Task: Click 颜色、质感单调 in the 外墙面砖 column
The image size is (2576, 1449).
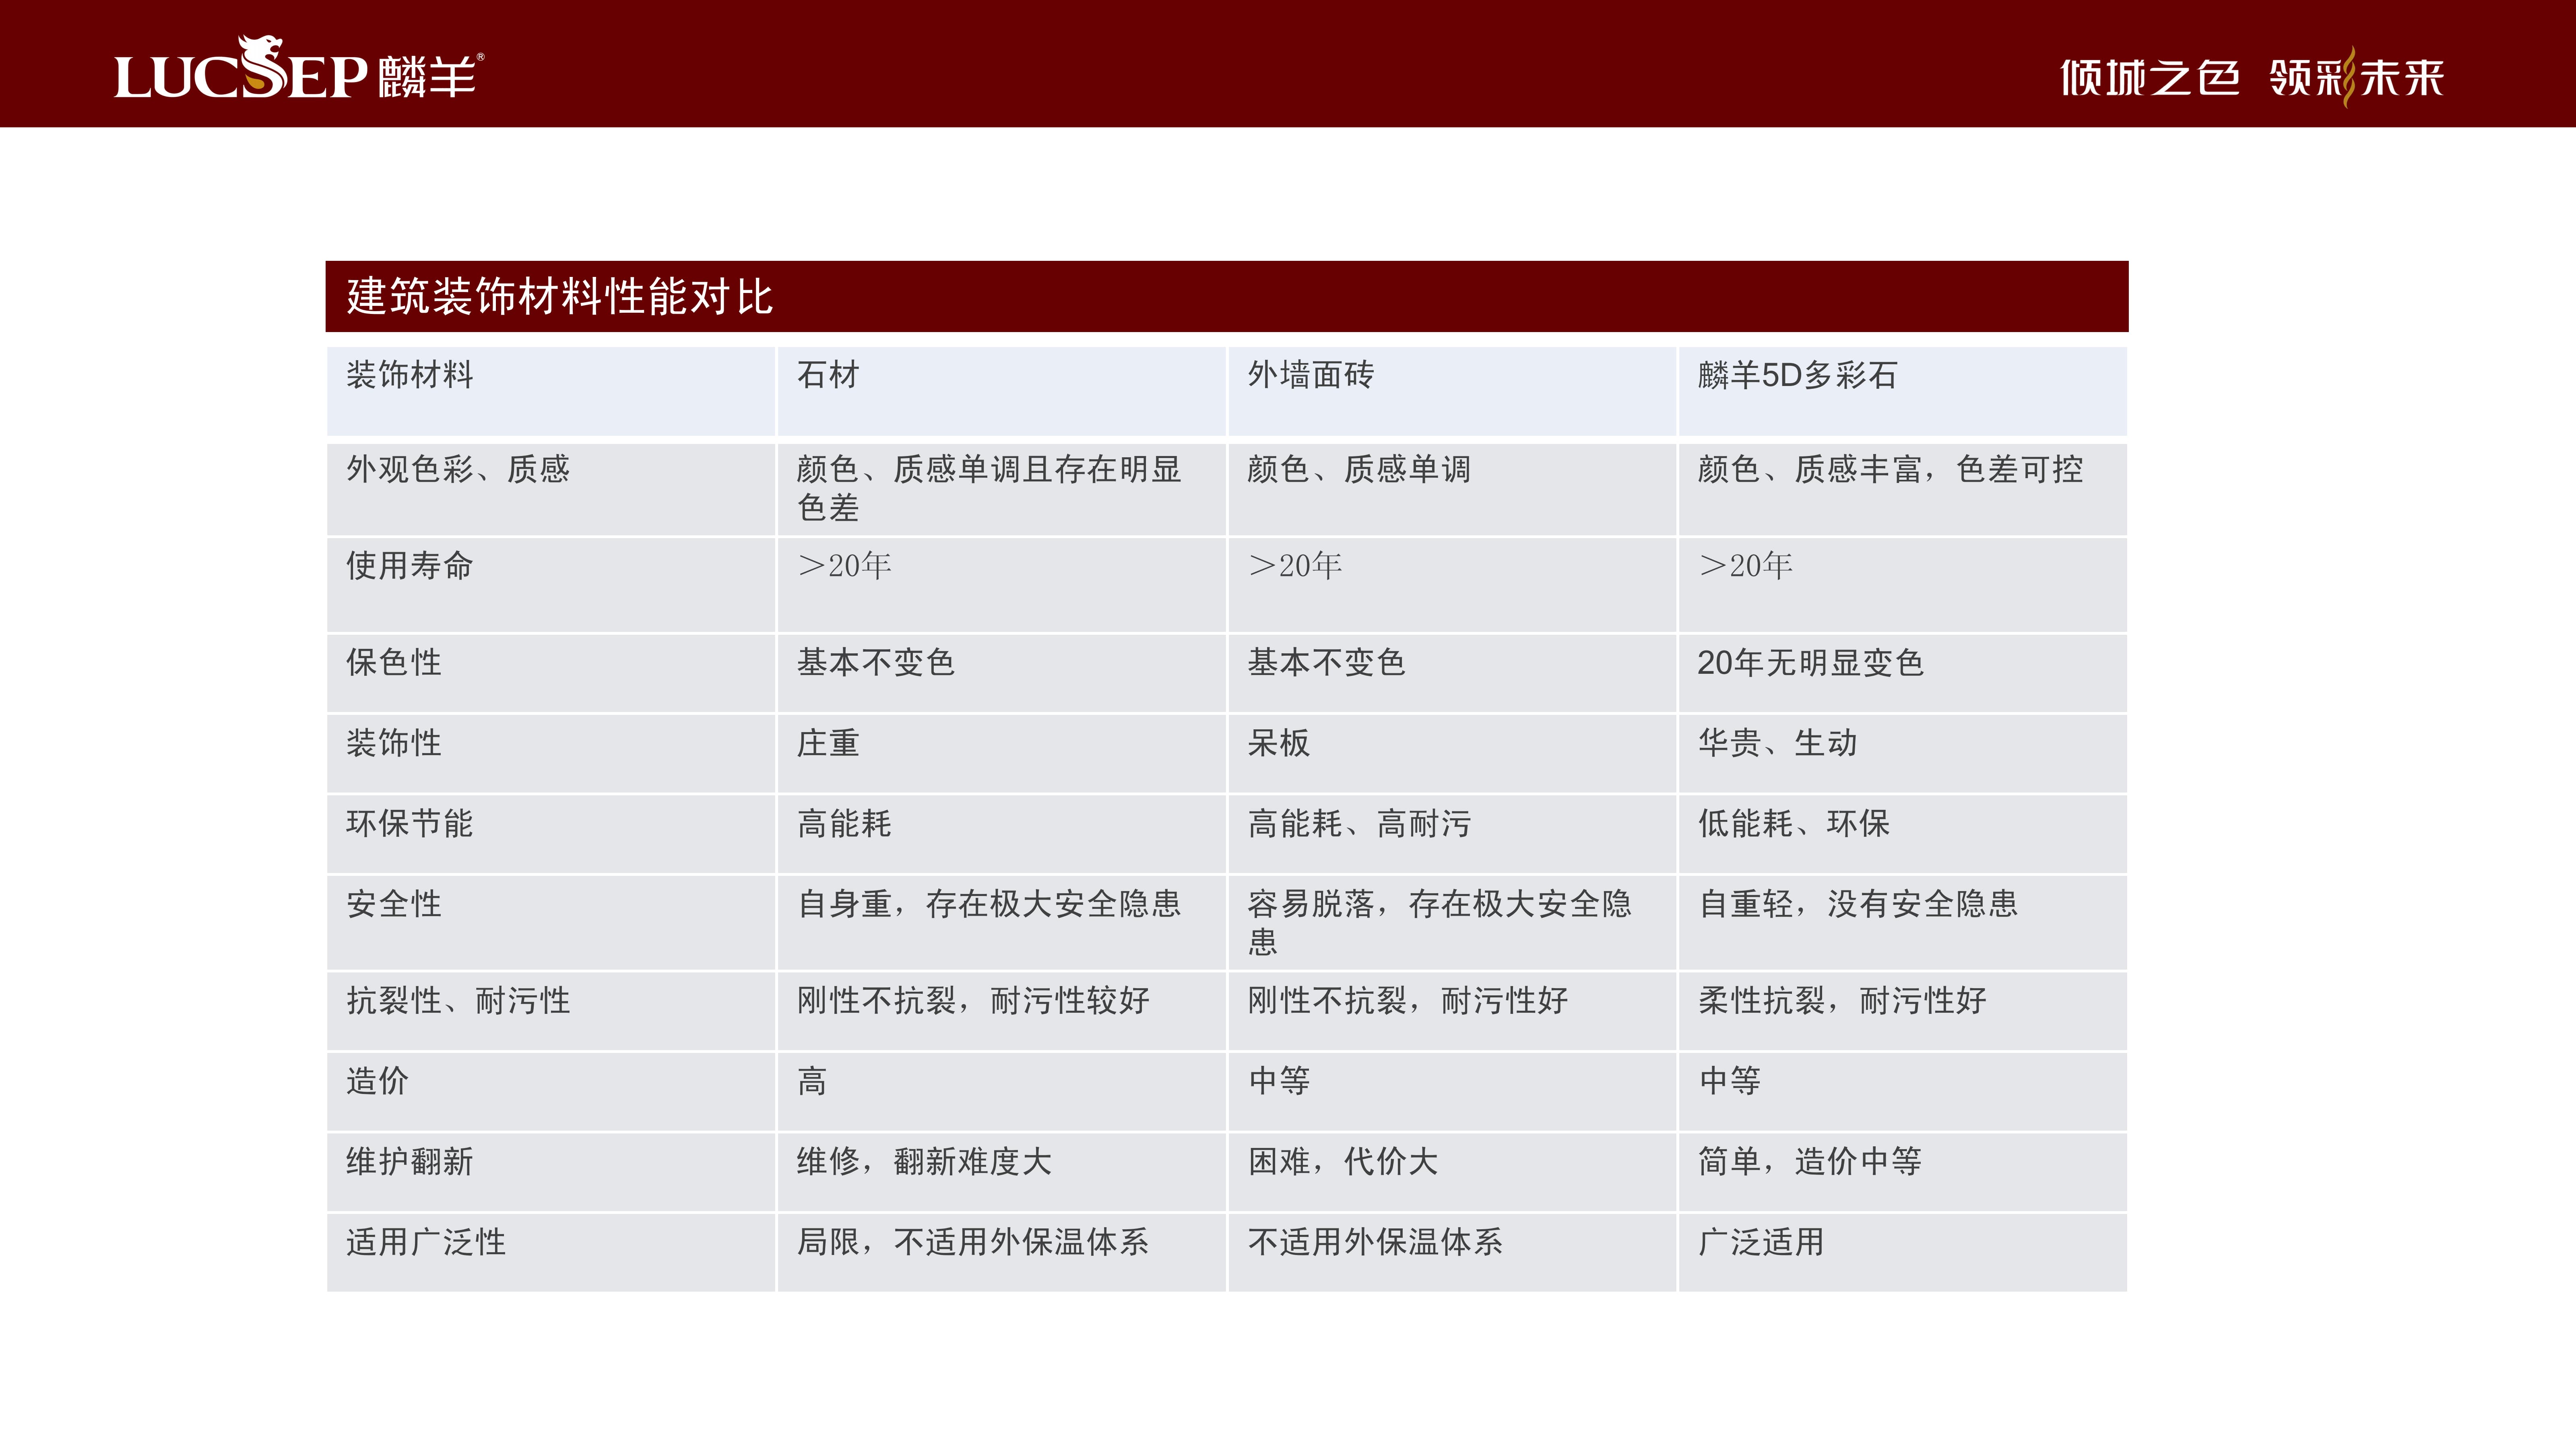Action: tap(1359, 469)
